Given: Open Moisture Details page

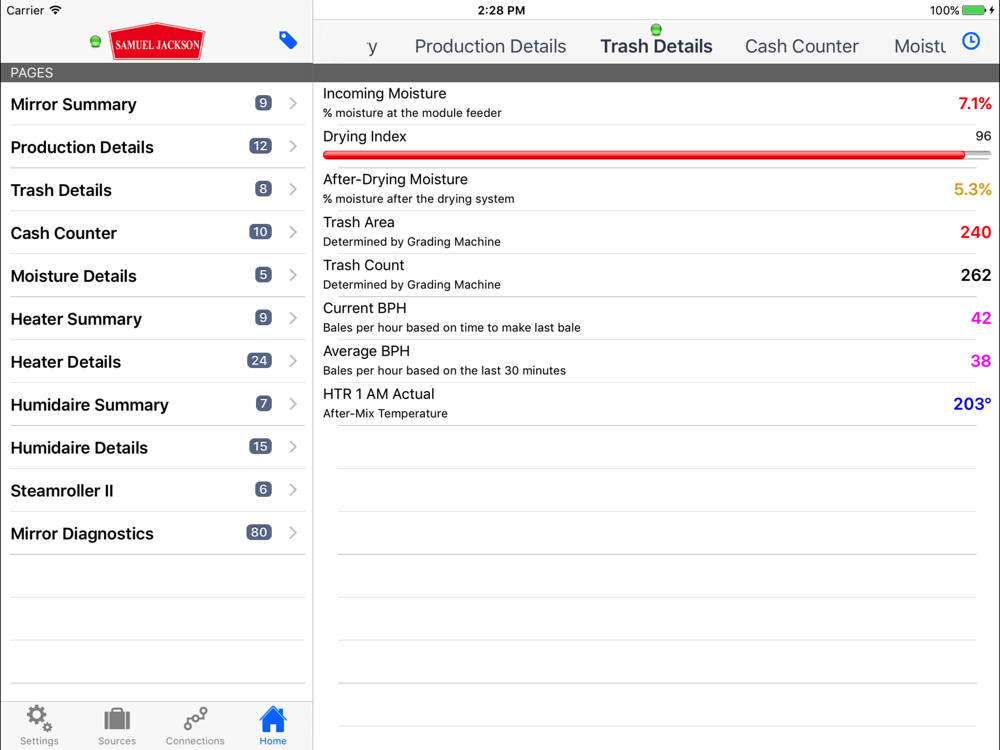Looking at the screenshot, I should pyautogui.click(x=157, y=276).
